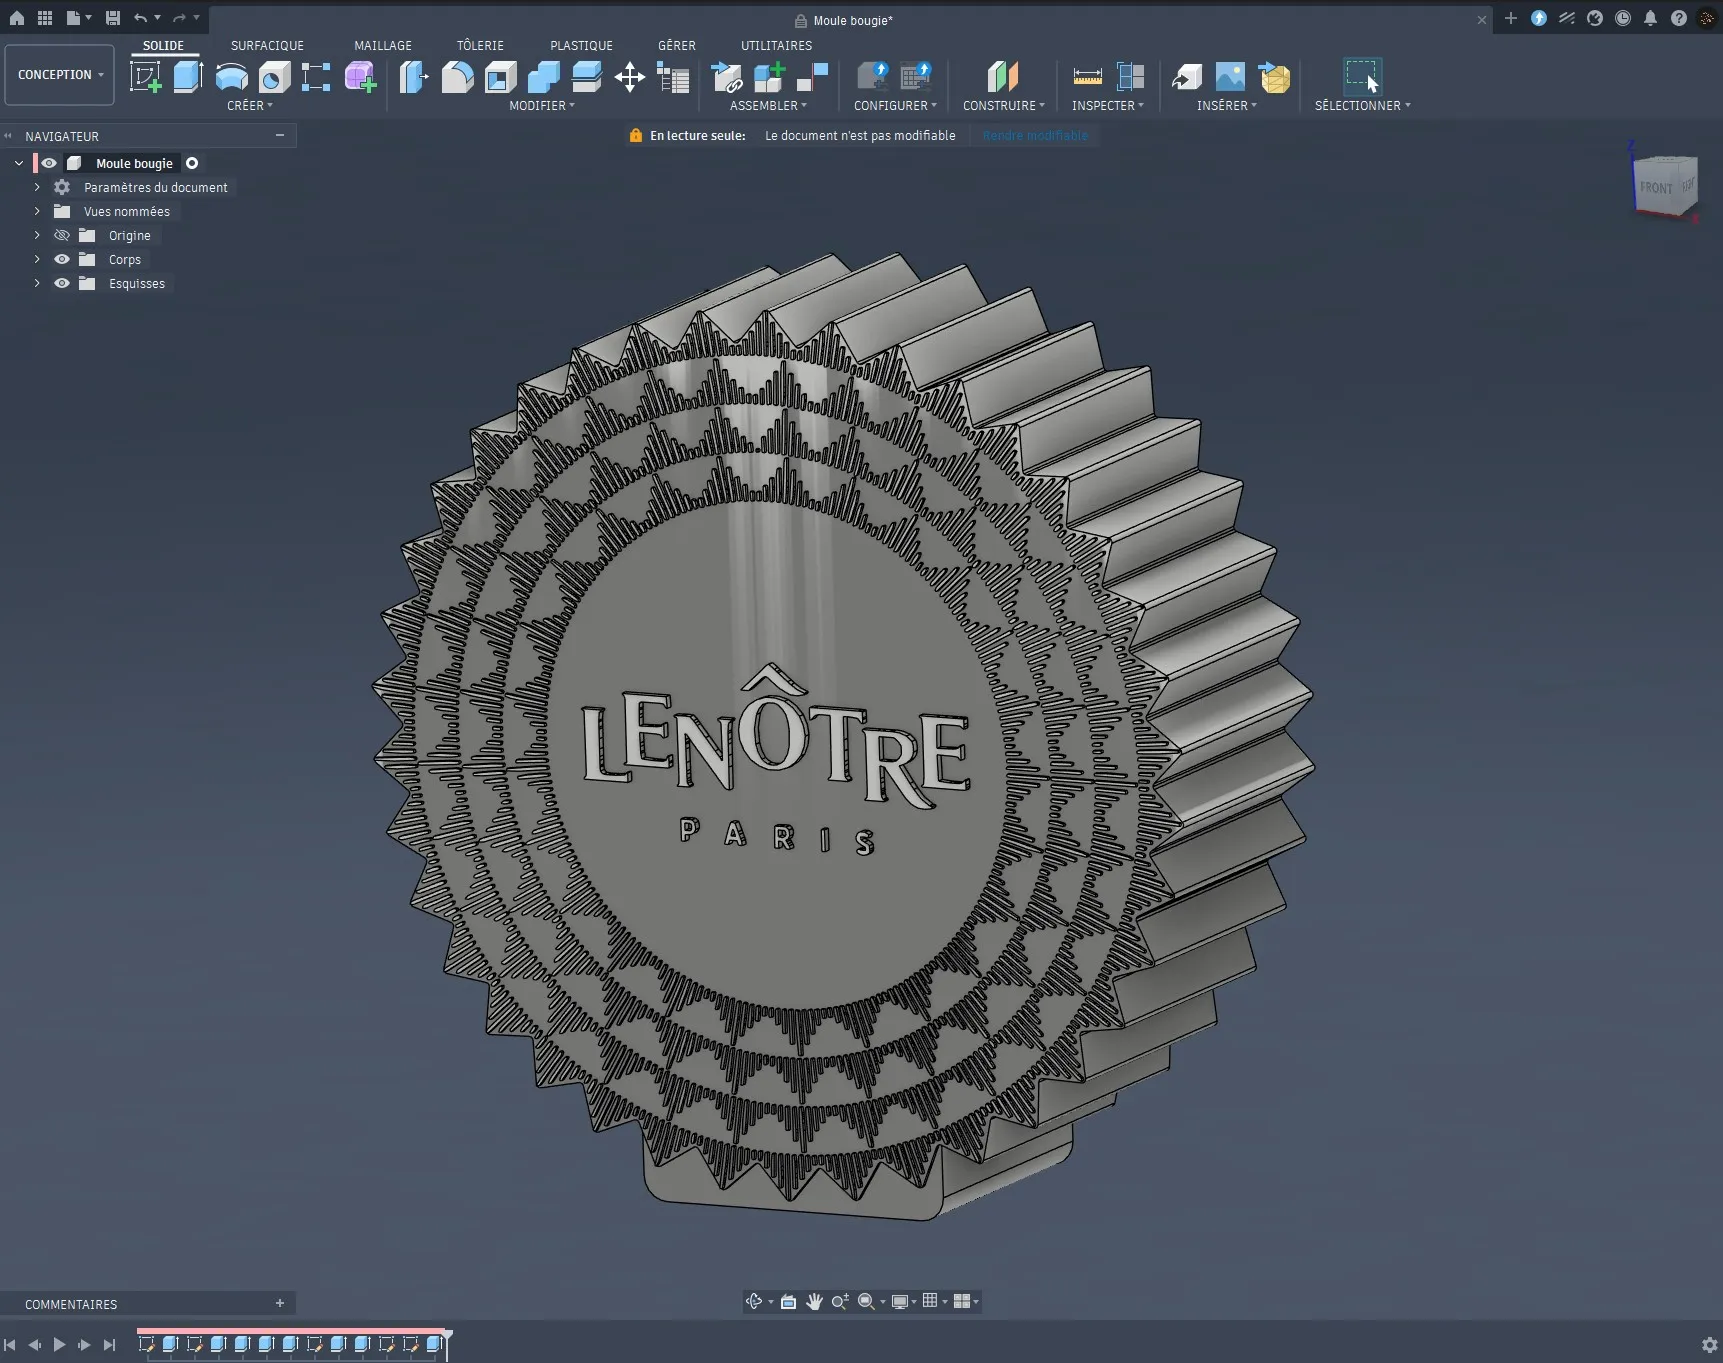
Task: Expand the Vues nommées folder
Action: [x=37, y=211]
